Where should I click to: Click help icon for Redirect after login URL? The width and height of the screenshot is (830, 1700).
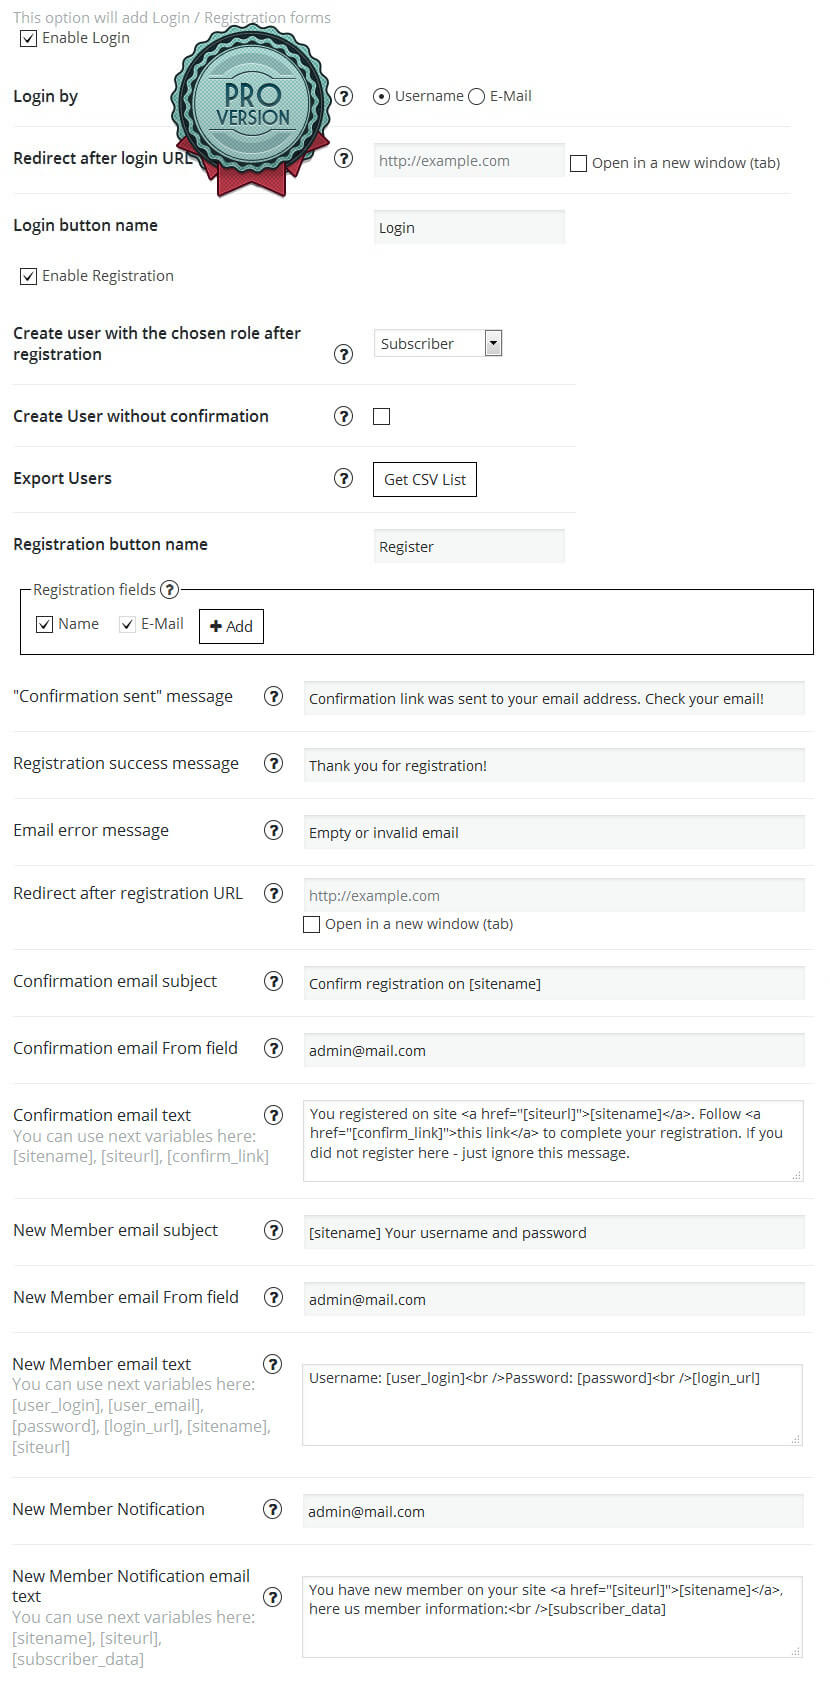[x=344, y=158]
